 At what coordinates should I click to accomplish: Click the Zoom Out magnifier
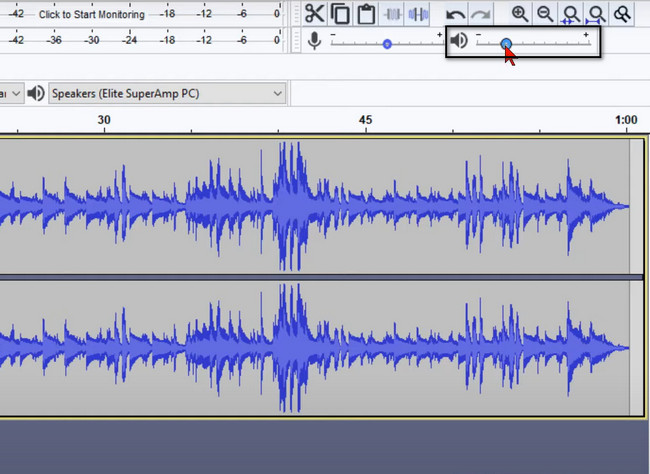[x=545, y=14]
